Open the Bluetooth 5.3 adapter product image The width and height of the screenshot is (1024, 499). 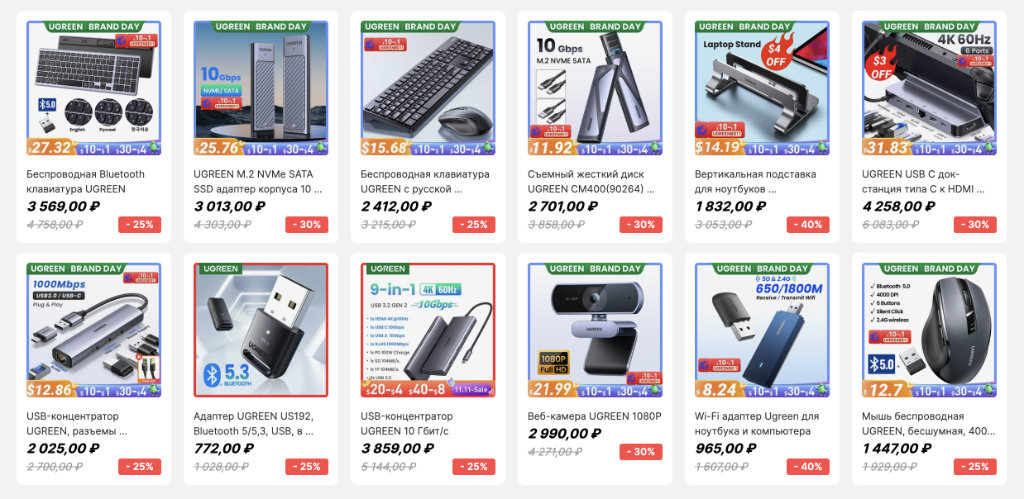pyautogui.click(x=261, y=330)
